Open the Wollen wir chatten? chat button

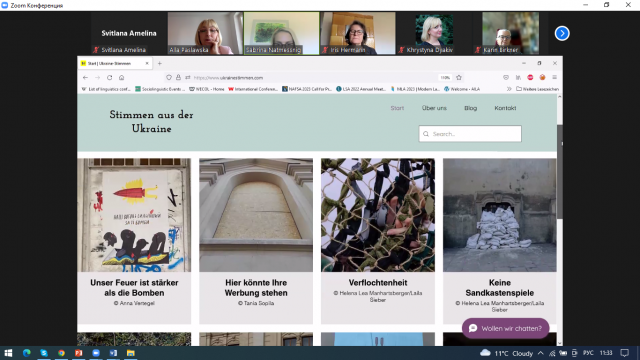click(505, 328)
